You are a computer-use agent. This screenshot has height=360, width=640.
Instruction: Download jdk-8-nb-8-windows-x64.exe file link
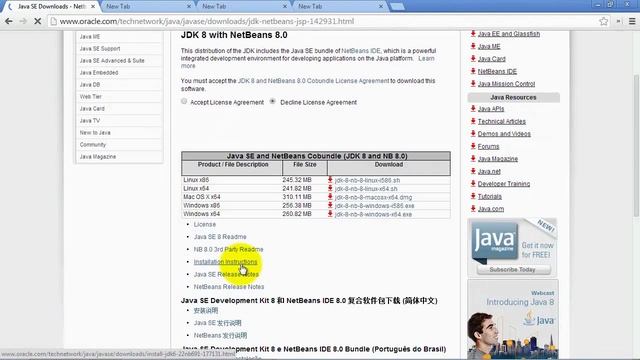(373, 214)
